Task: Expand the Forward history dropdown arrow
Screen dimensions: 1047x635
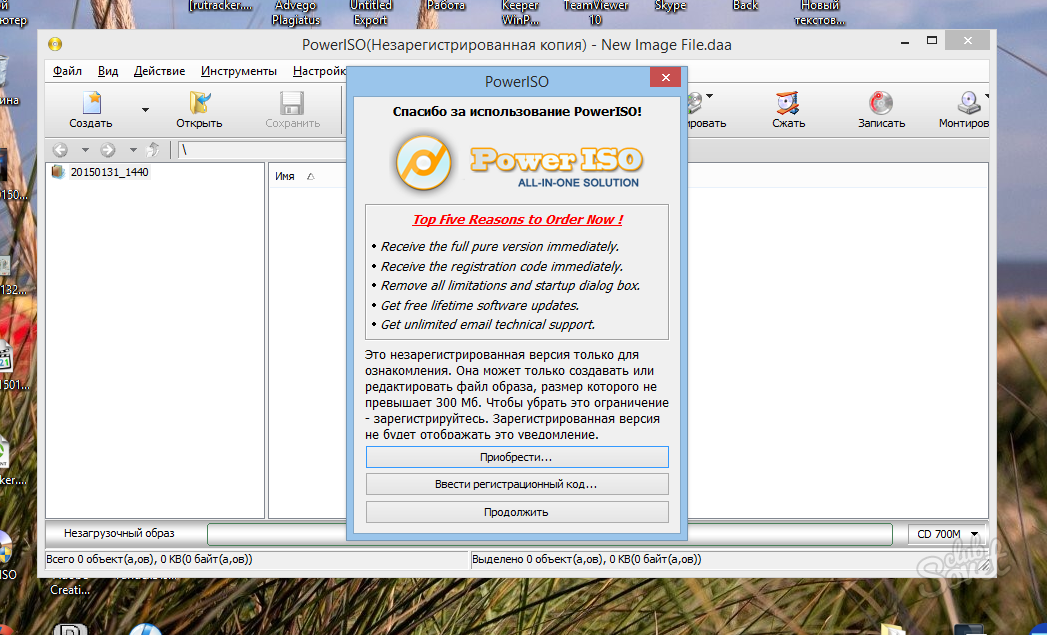Action: pyautogui.click(x=133, y=150)
